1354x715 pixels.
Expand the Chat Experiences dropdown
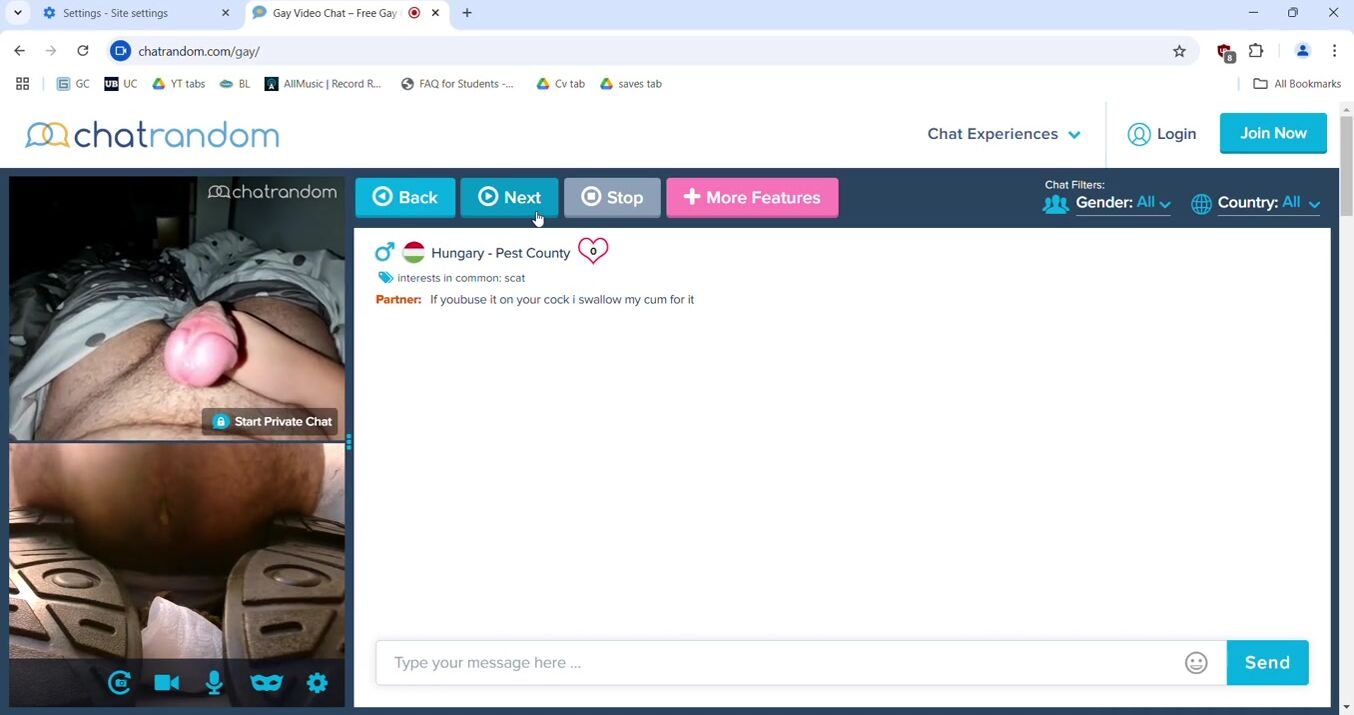(x=1003, y=134)
